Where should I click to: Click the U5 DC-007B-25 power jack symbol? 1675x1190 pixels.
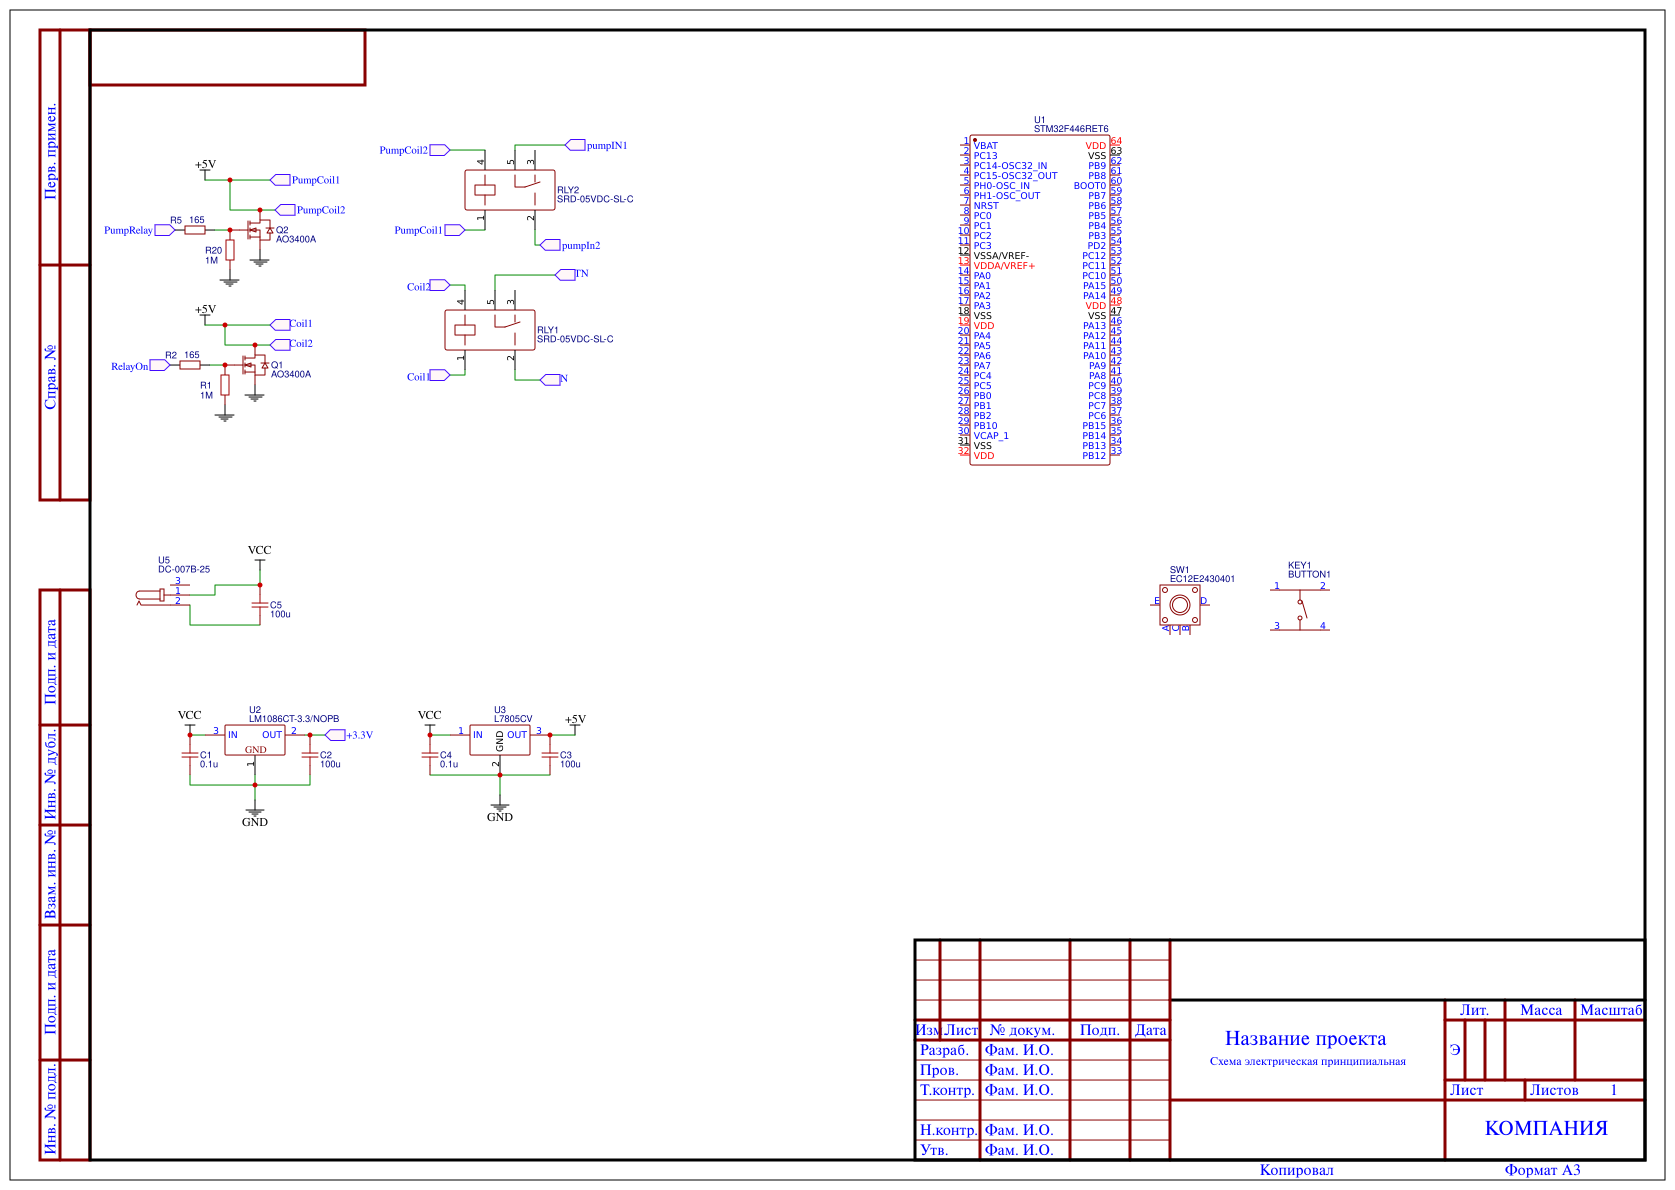pyautogui.click(x=160, y=596)
